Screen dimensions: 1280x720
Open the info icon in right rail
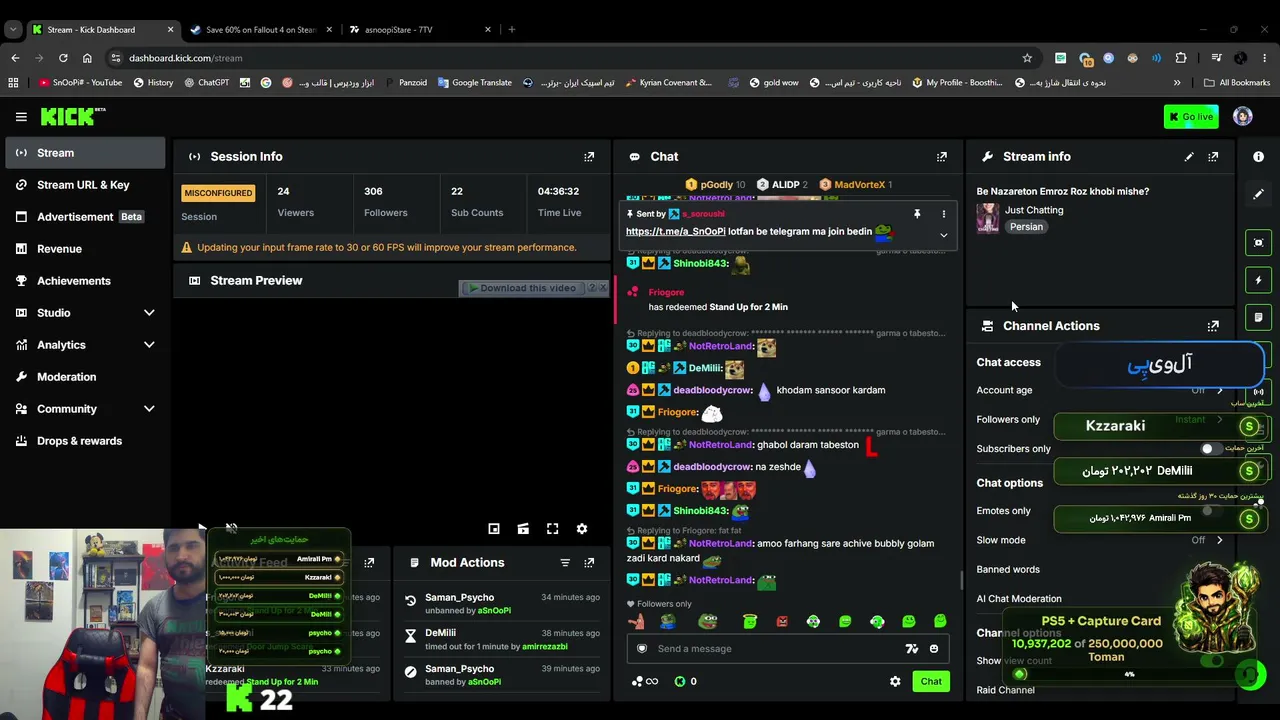1258,157
